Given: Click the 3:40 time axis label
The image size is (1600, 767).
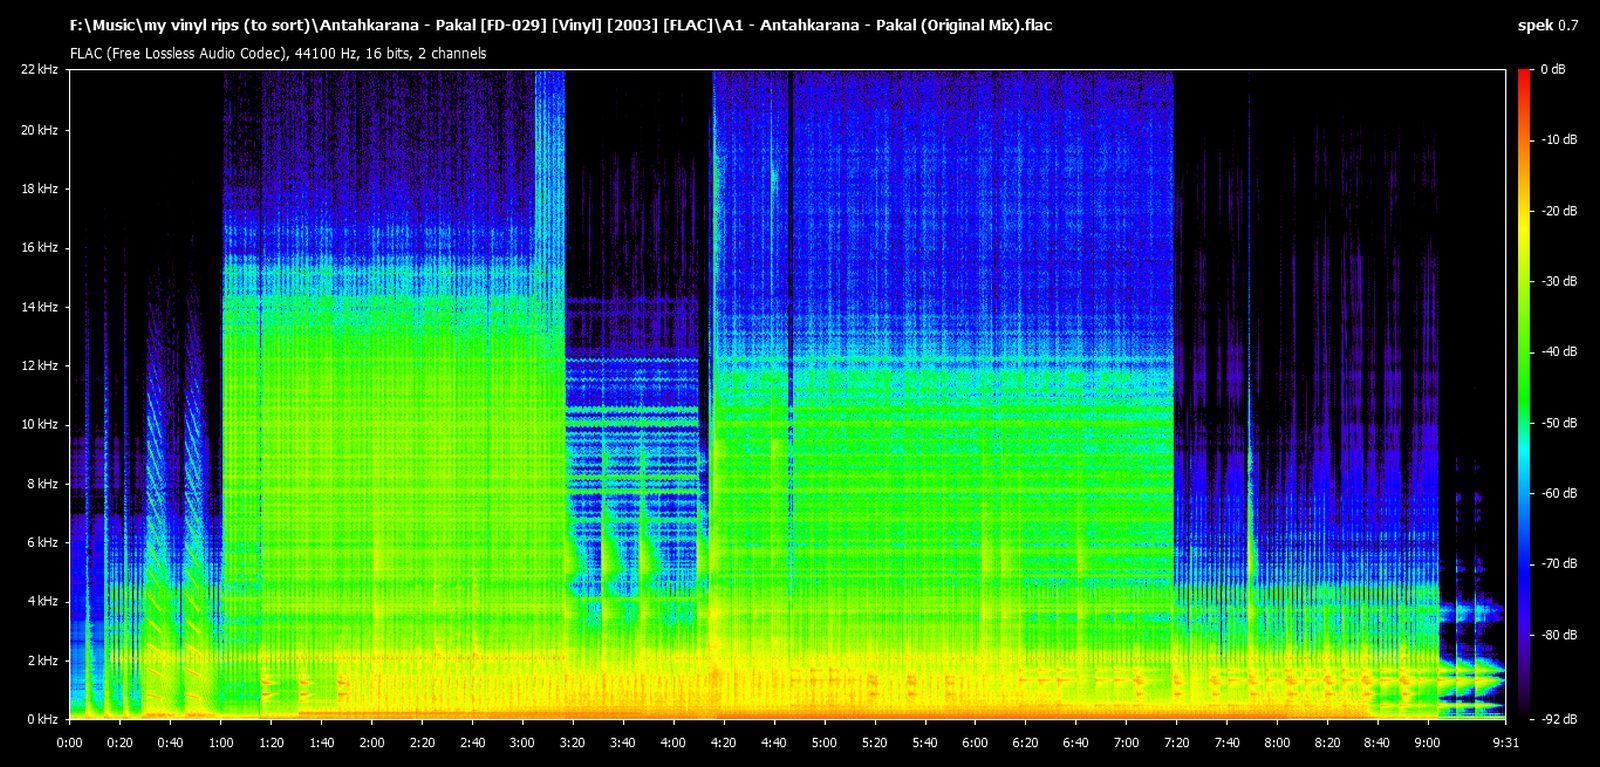Looking at the screenshot, I should [623, 743].
